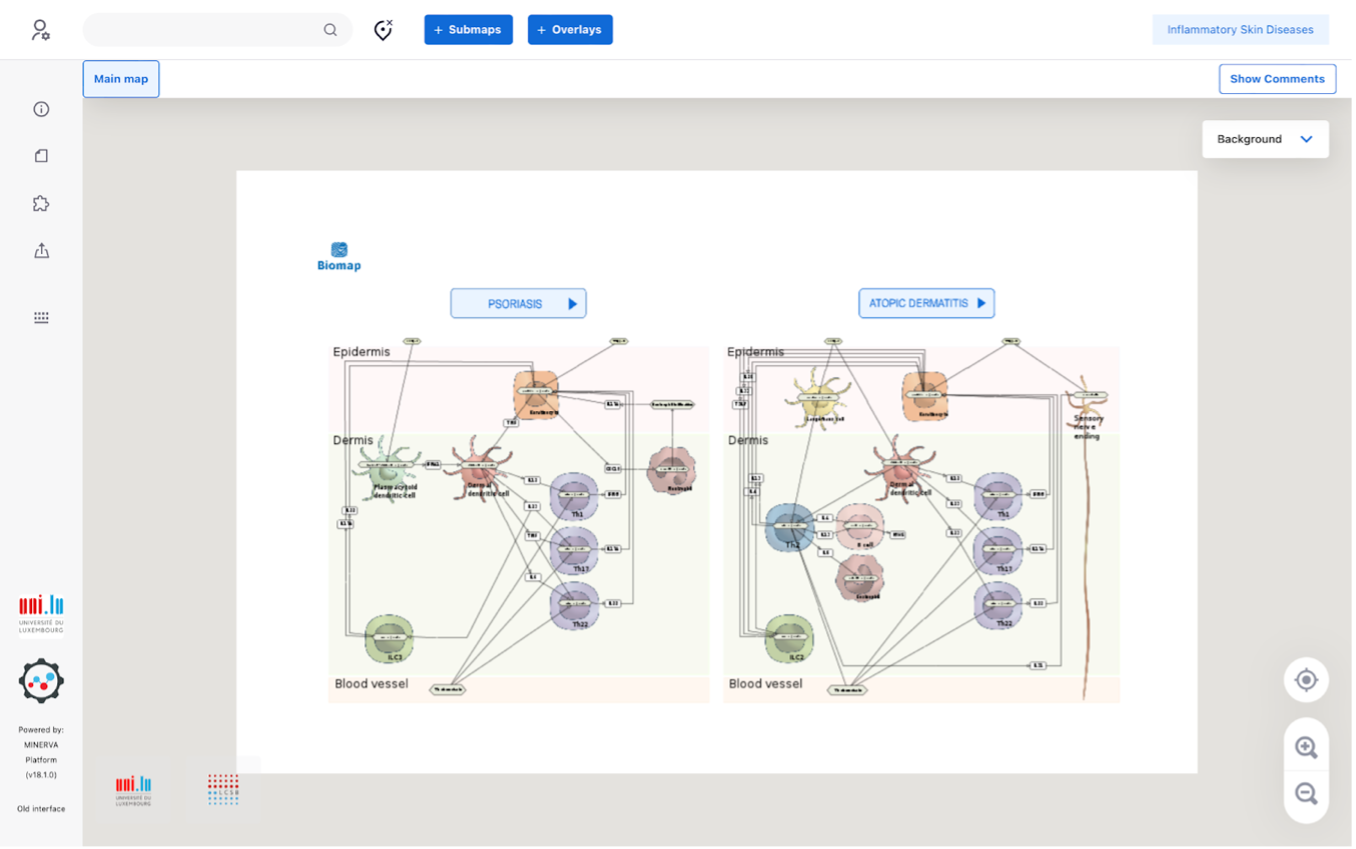Recenter map with the location target button

[1305, 680]
